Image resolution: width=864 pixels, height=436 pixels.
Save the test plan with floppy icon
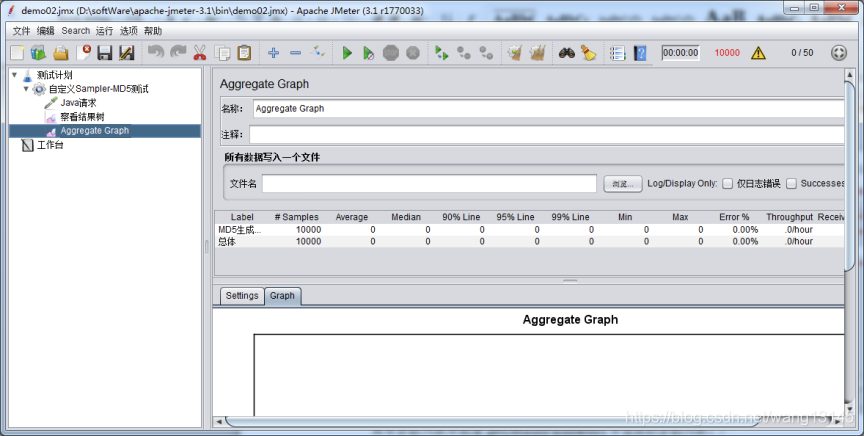click(x=105, y=53)
